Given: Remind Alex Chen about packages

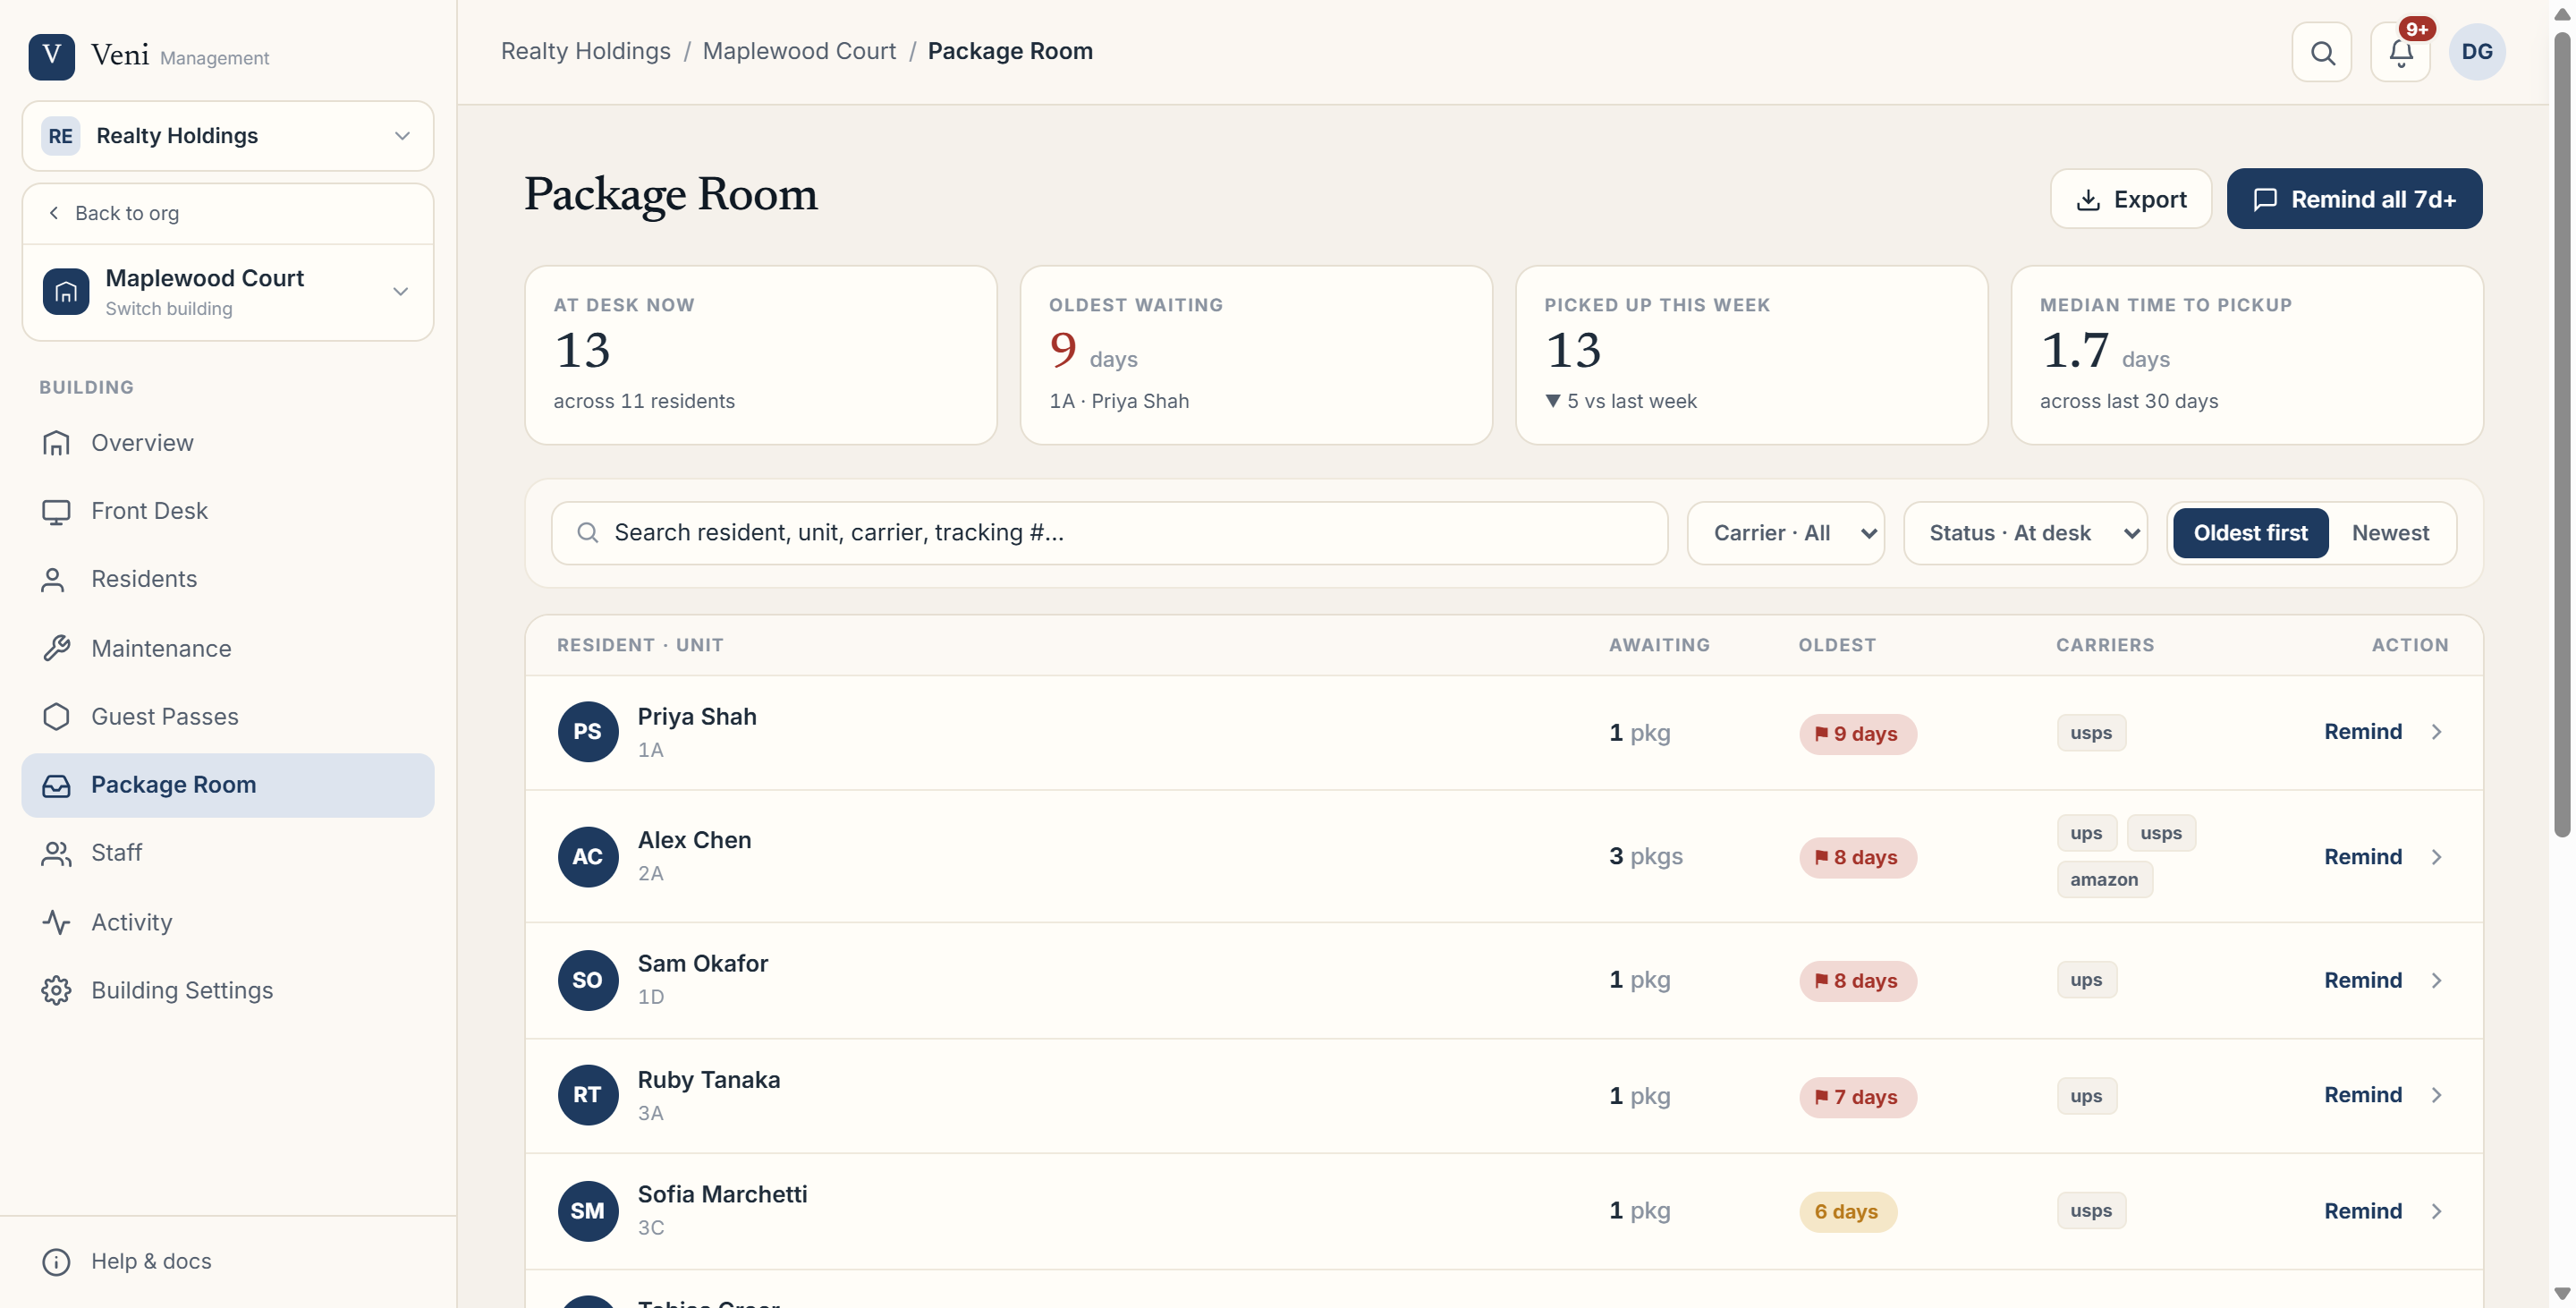Looking at the screenshot, I should click(2362, 857).
